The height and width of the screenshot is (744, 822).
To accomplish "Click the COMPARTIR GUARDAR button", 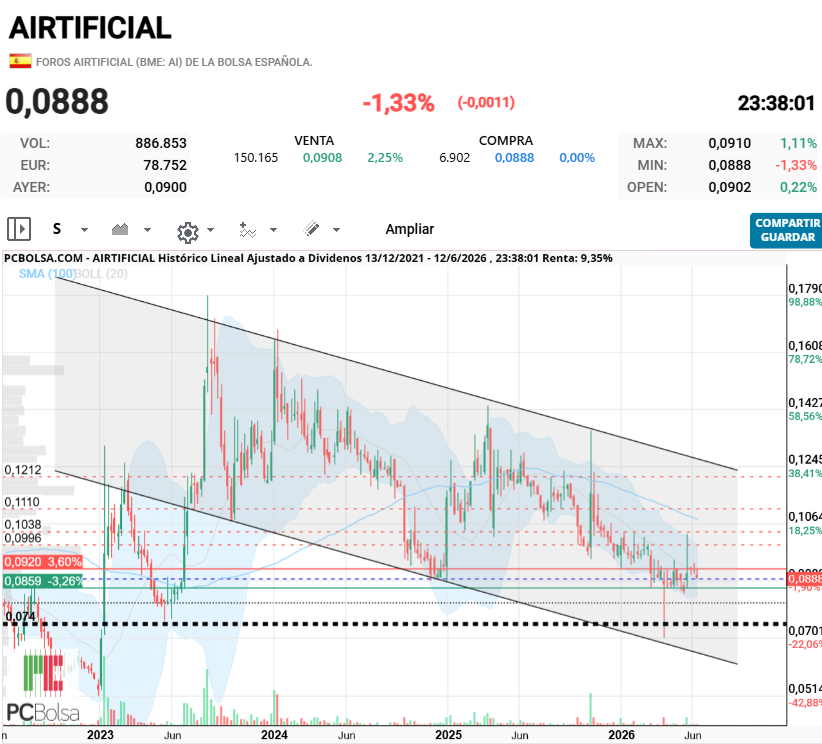I will [x=786, y=231].
